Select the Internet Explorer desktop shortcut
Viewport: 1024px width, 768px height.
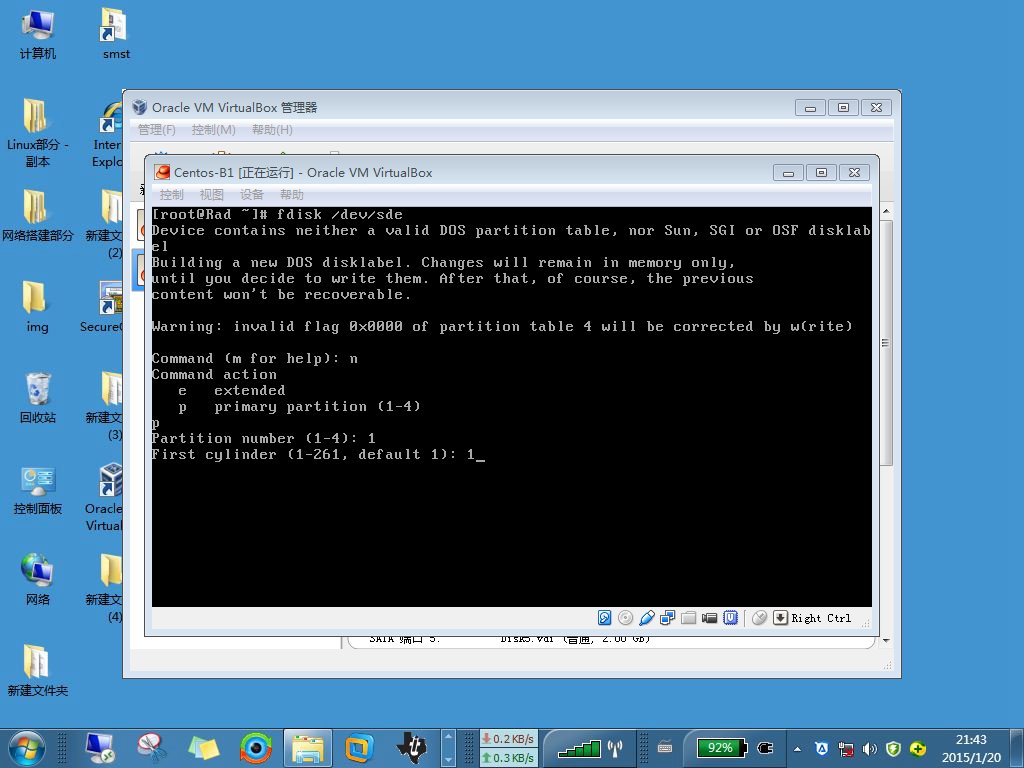pos(106,133)
